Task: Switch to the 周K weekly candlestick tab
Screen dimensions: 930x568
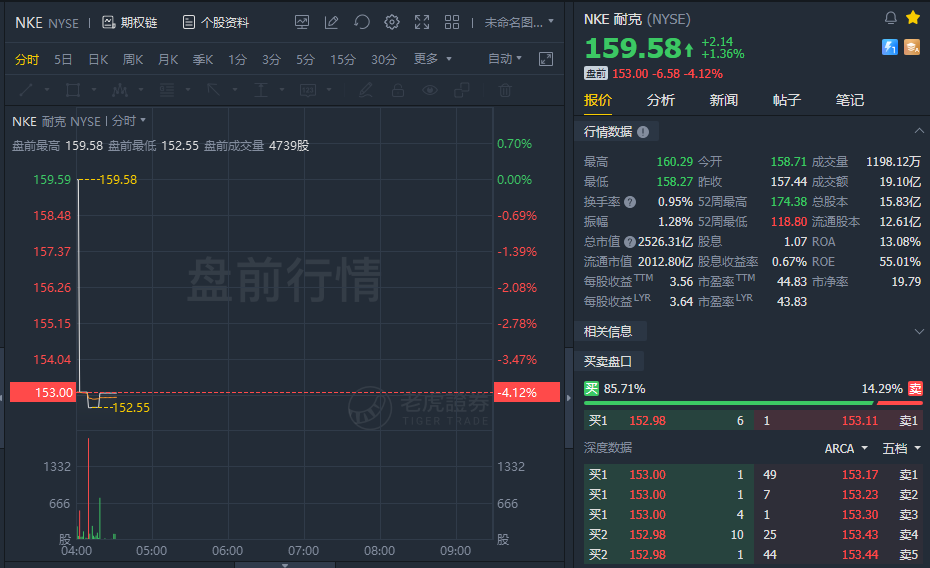Action: [x=133, y=59]
